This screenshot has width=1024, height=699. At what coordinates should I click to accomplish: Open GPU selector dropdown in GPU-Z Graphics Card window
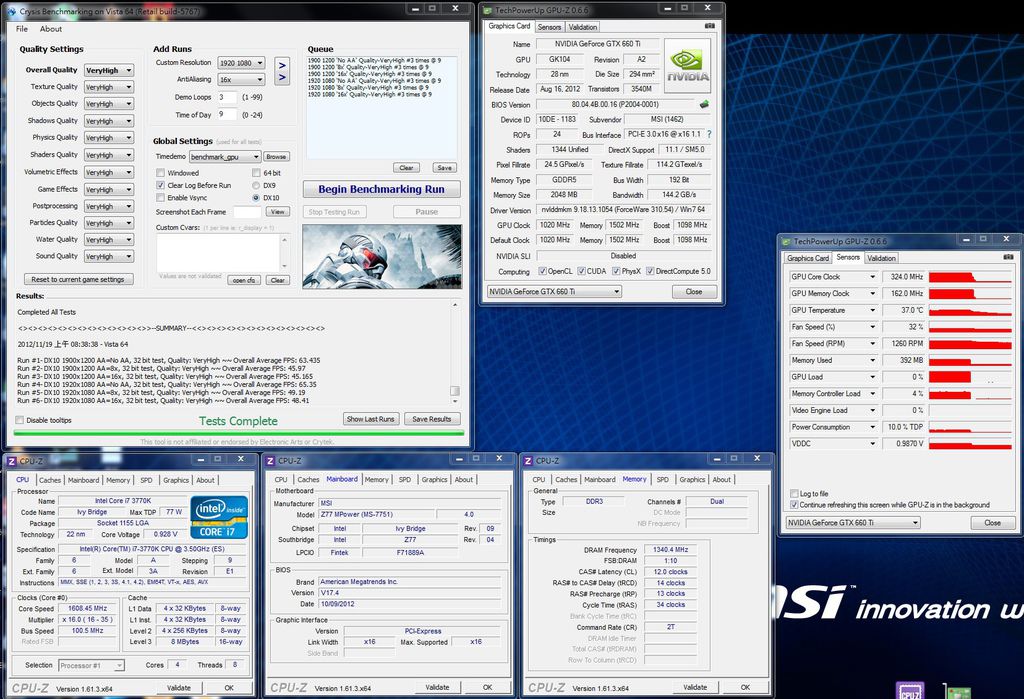[554, 291]
